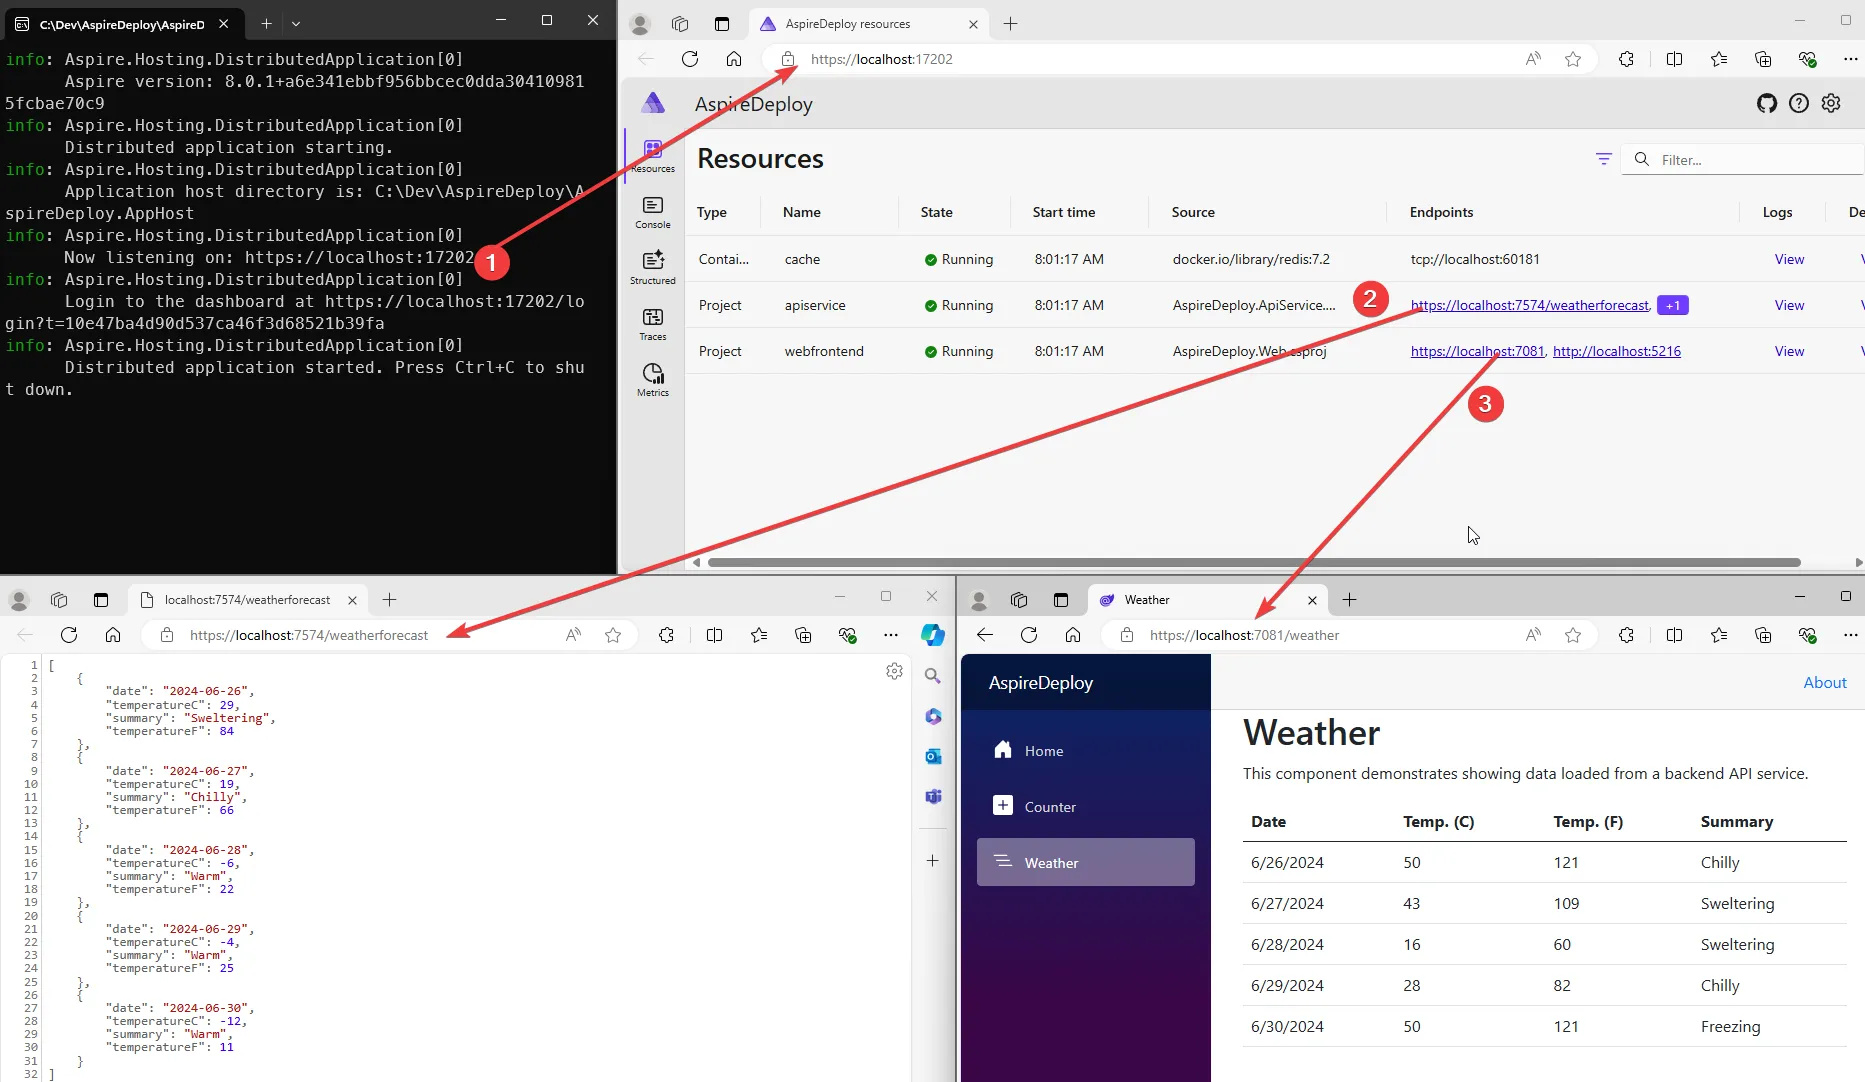Click the Aspire logo in dashboard header

click(x=653, y=103)
